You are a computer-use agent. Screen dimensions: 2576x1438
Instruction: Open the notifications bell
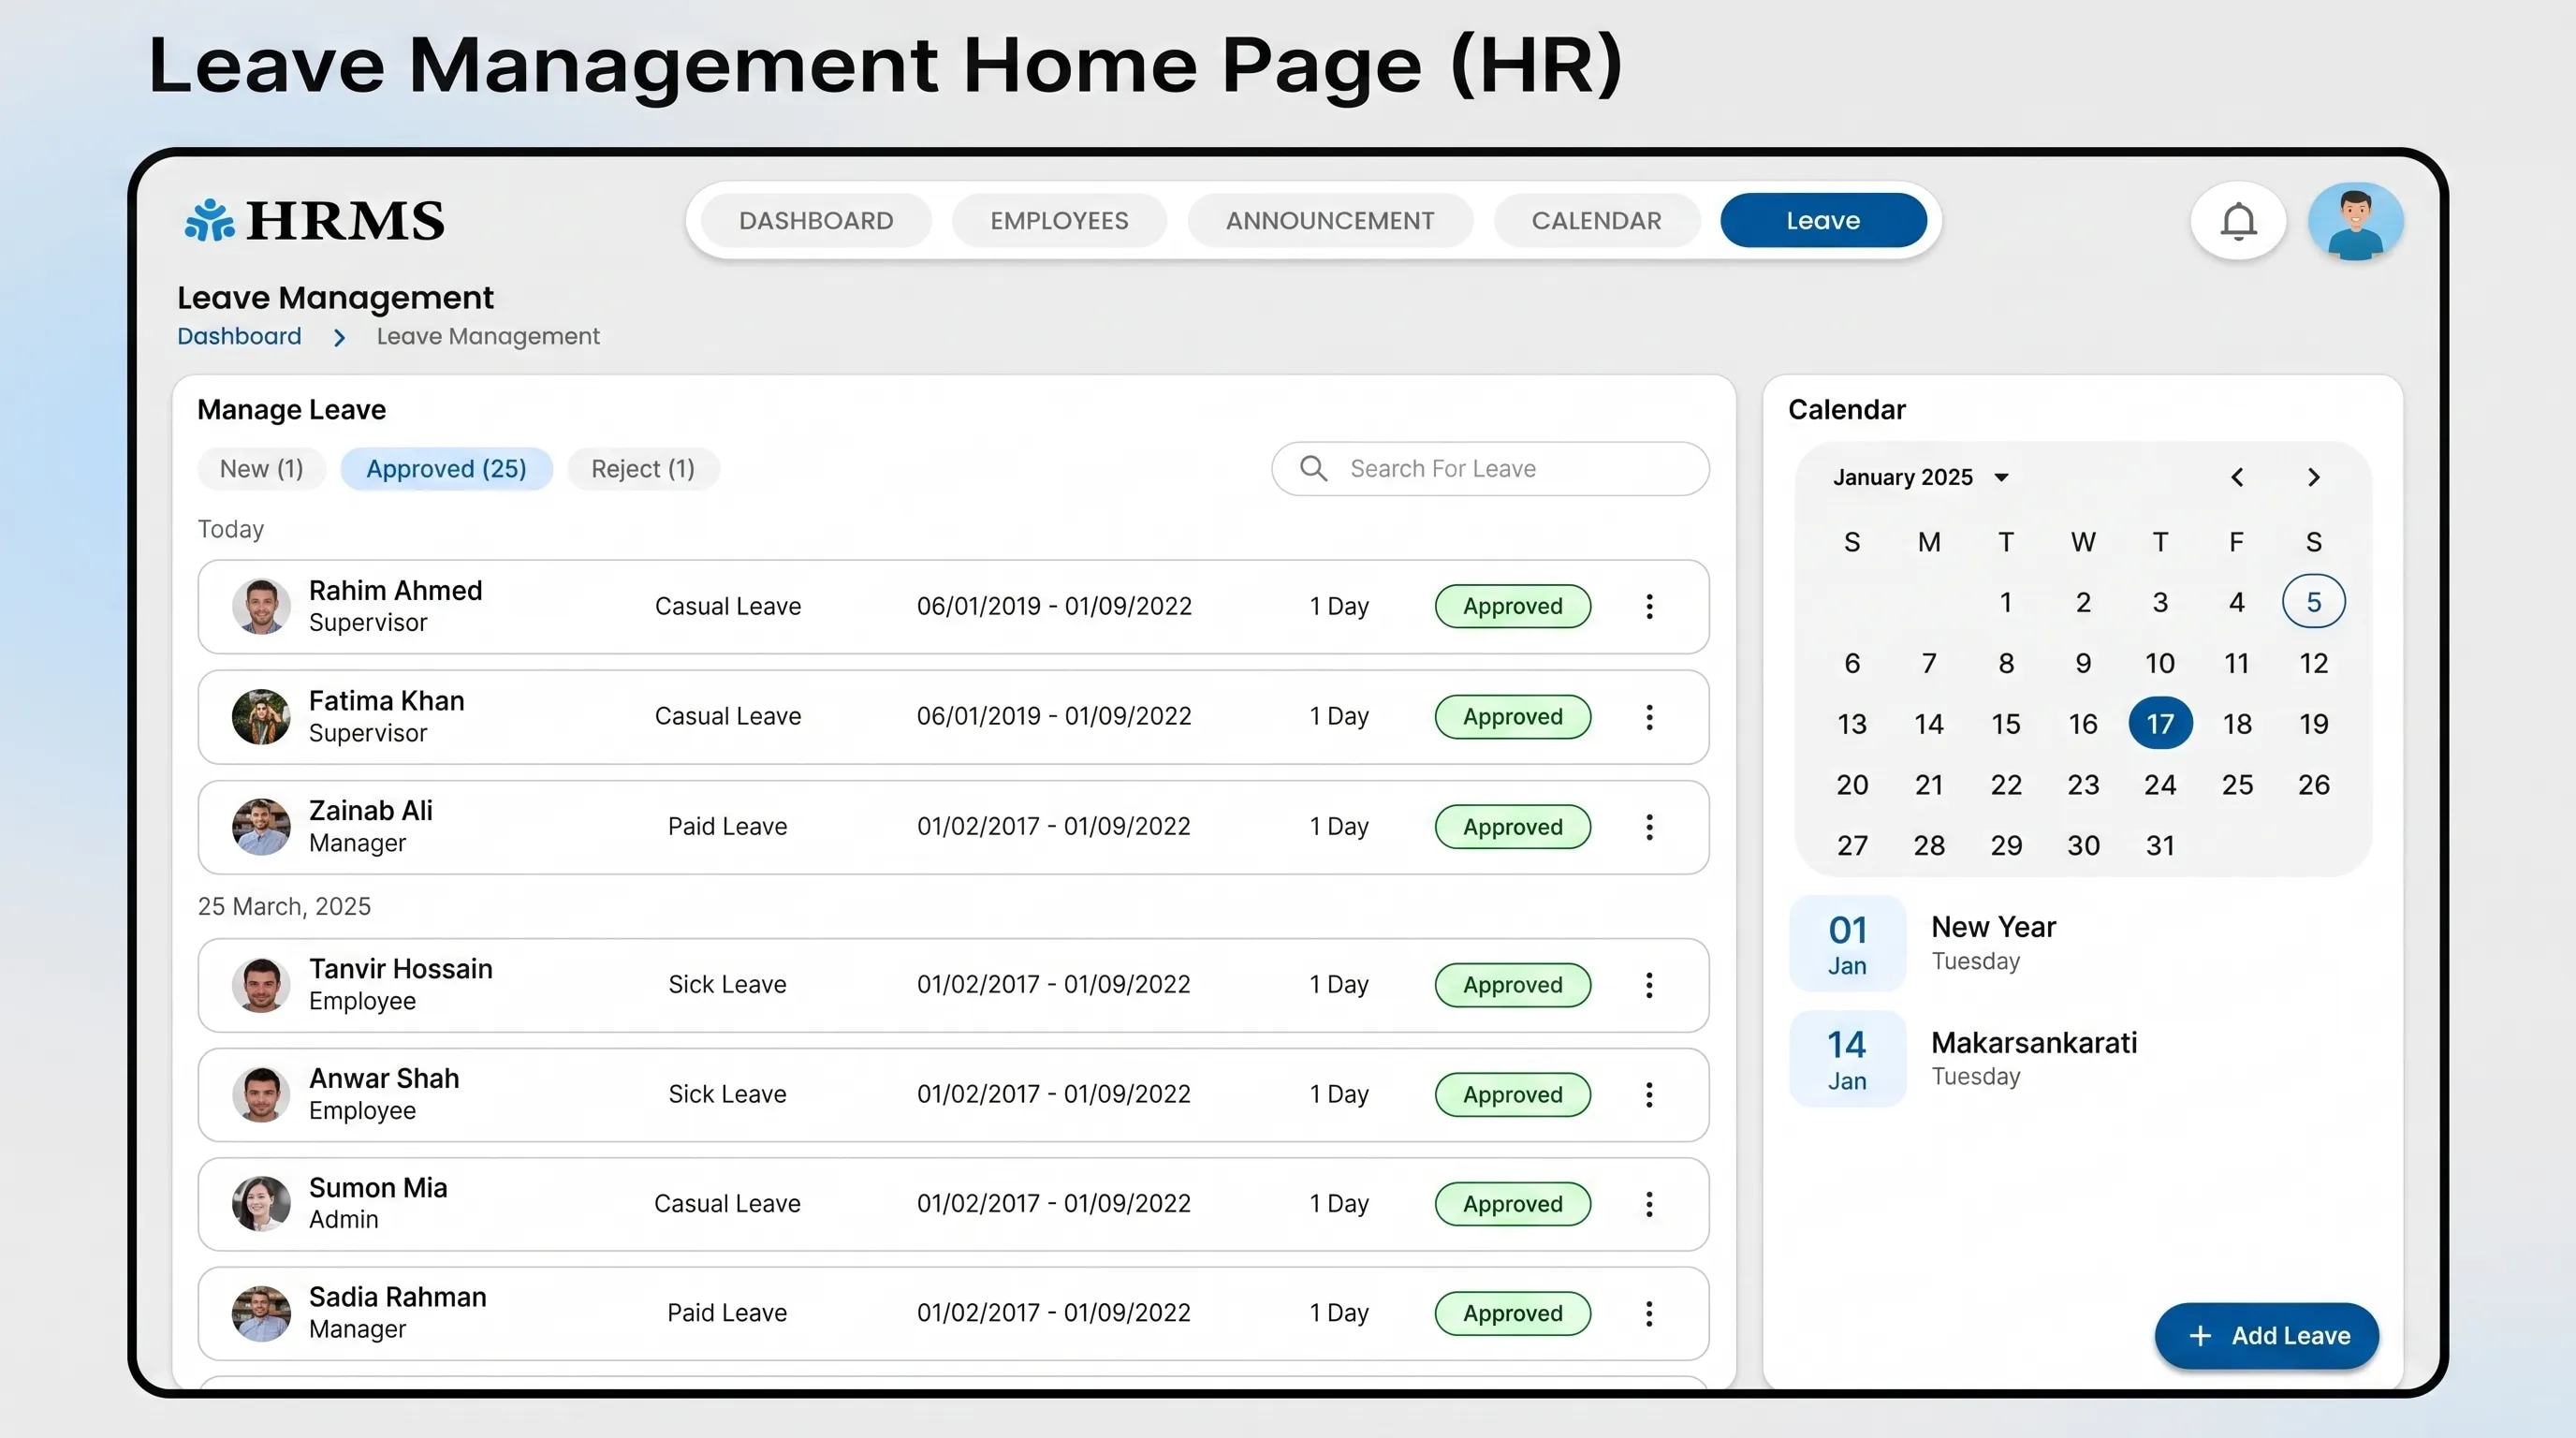pos(2238,221)
